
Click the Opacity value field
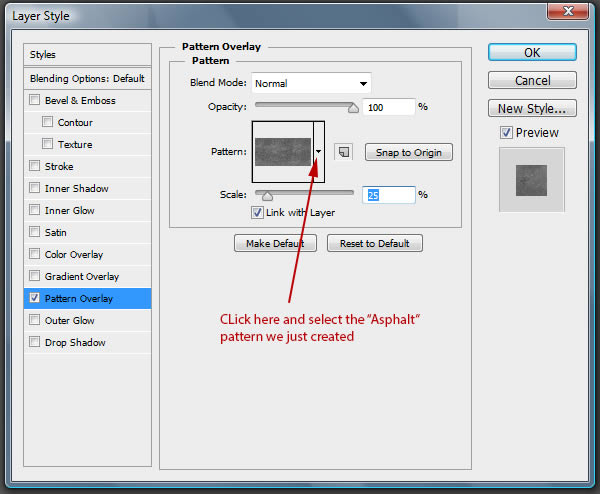[x=389, y=107]
